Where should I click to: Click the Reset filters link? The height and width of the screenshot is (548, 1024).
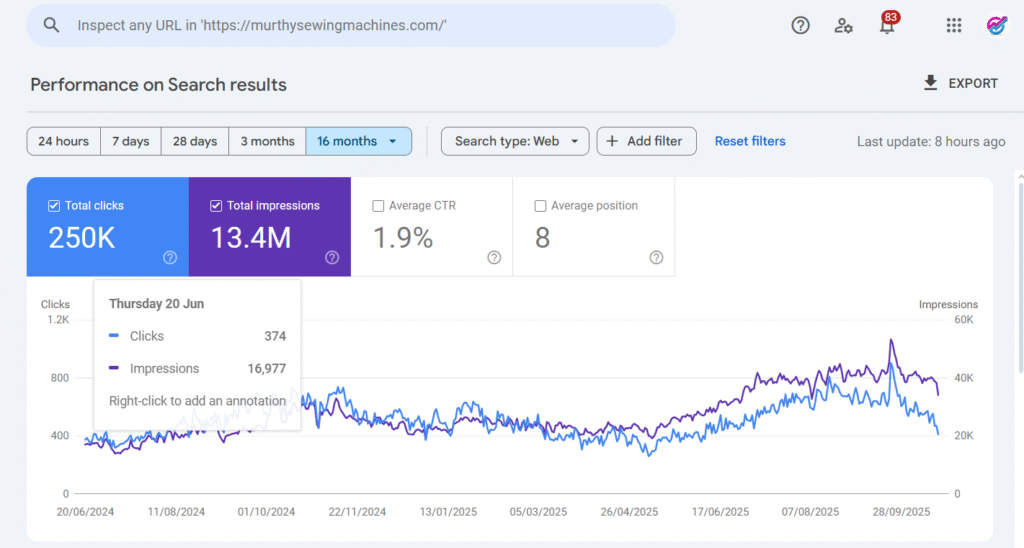point(750,141)
